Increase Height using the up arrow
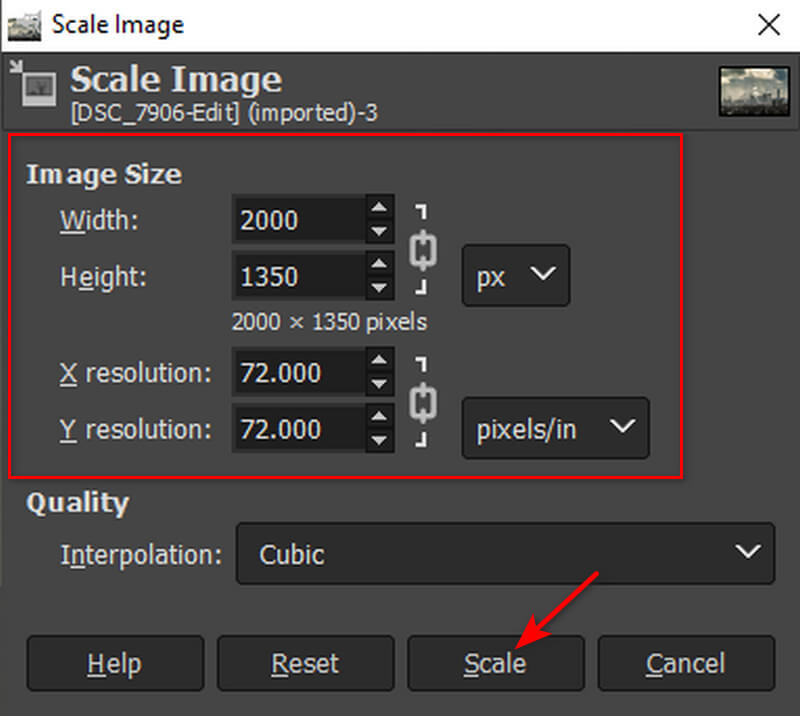Screen dimensions: 800x716 [378, 263]
